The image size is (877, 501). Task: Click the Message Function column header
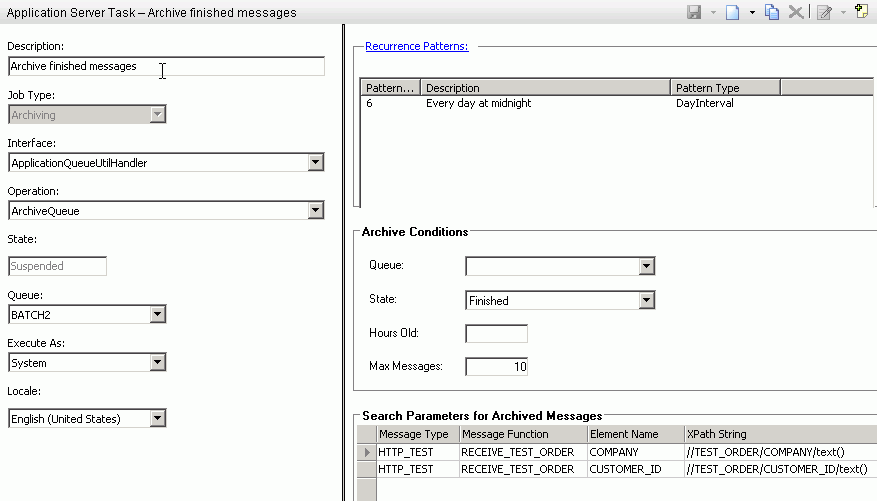[524, 434]
